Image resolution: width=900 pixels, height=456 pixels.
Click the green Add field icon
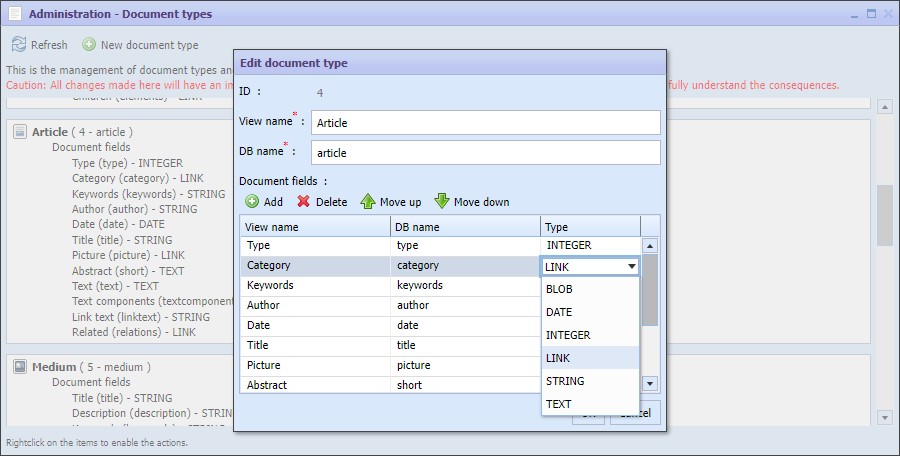pyautogui.click(x=252, y=202)
